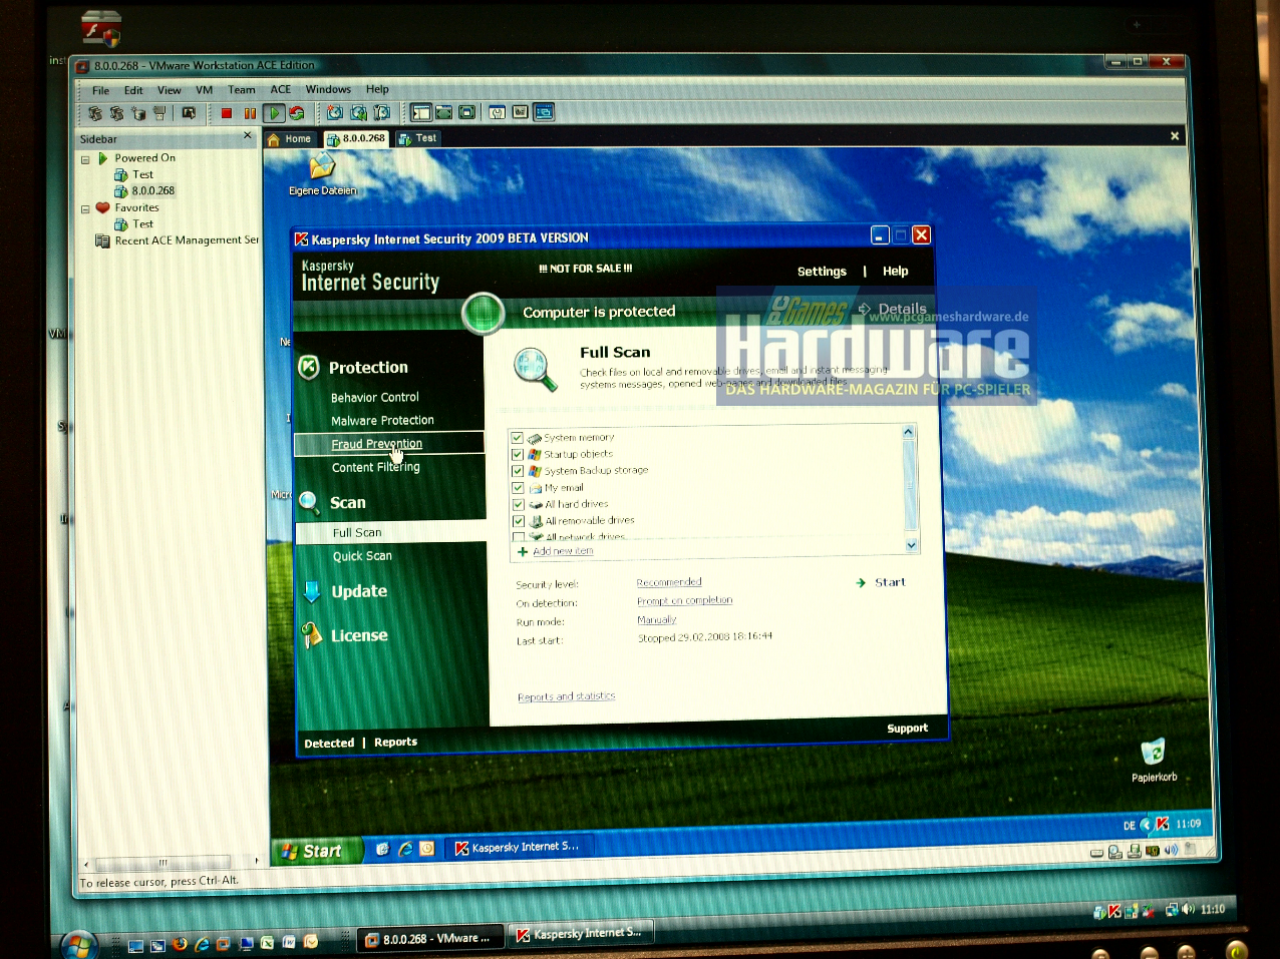This screenshot has width=1280, height=959.
Task: Open Kaspersky Settings
Action: click(x=822, y=271)
